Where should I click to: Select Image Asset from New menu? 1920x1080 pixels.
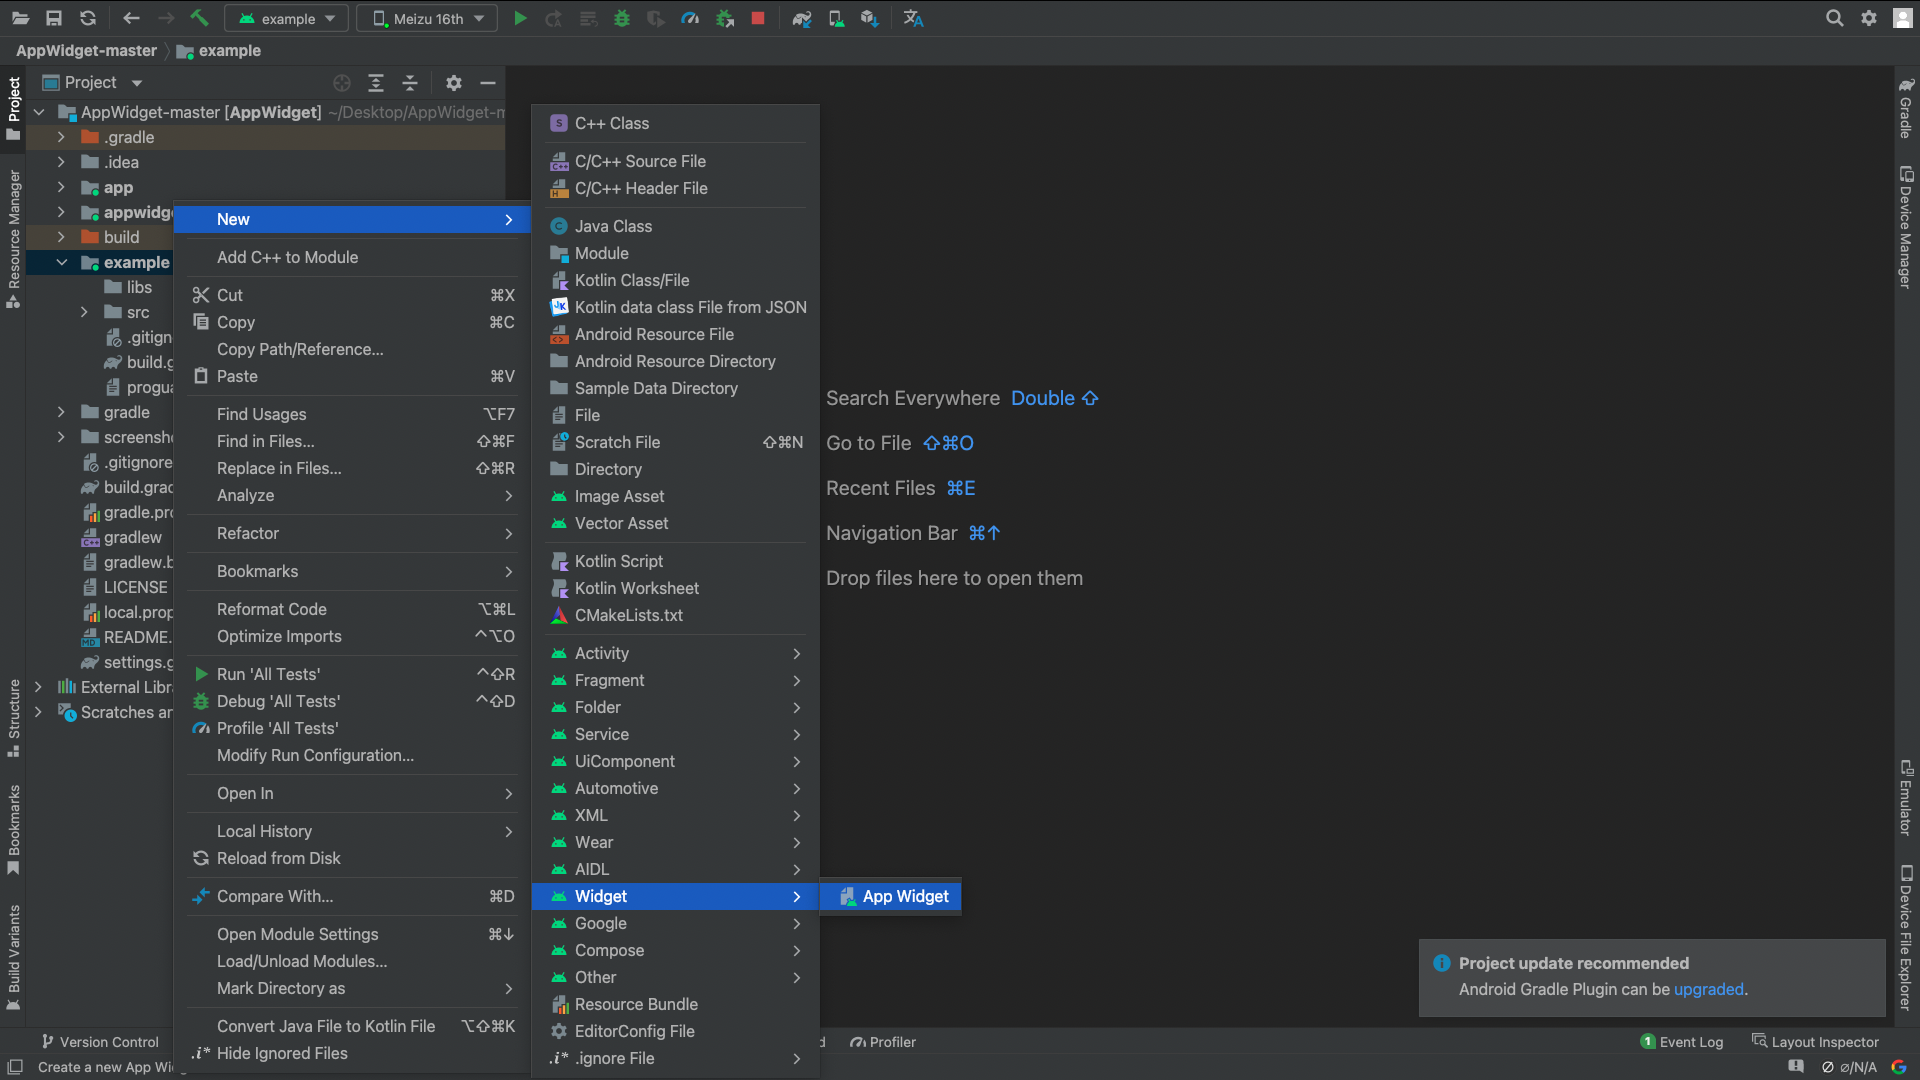pyautogui.click(x=676, y=496)
